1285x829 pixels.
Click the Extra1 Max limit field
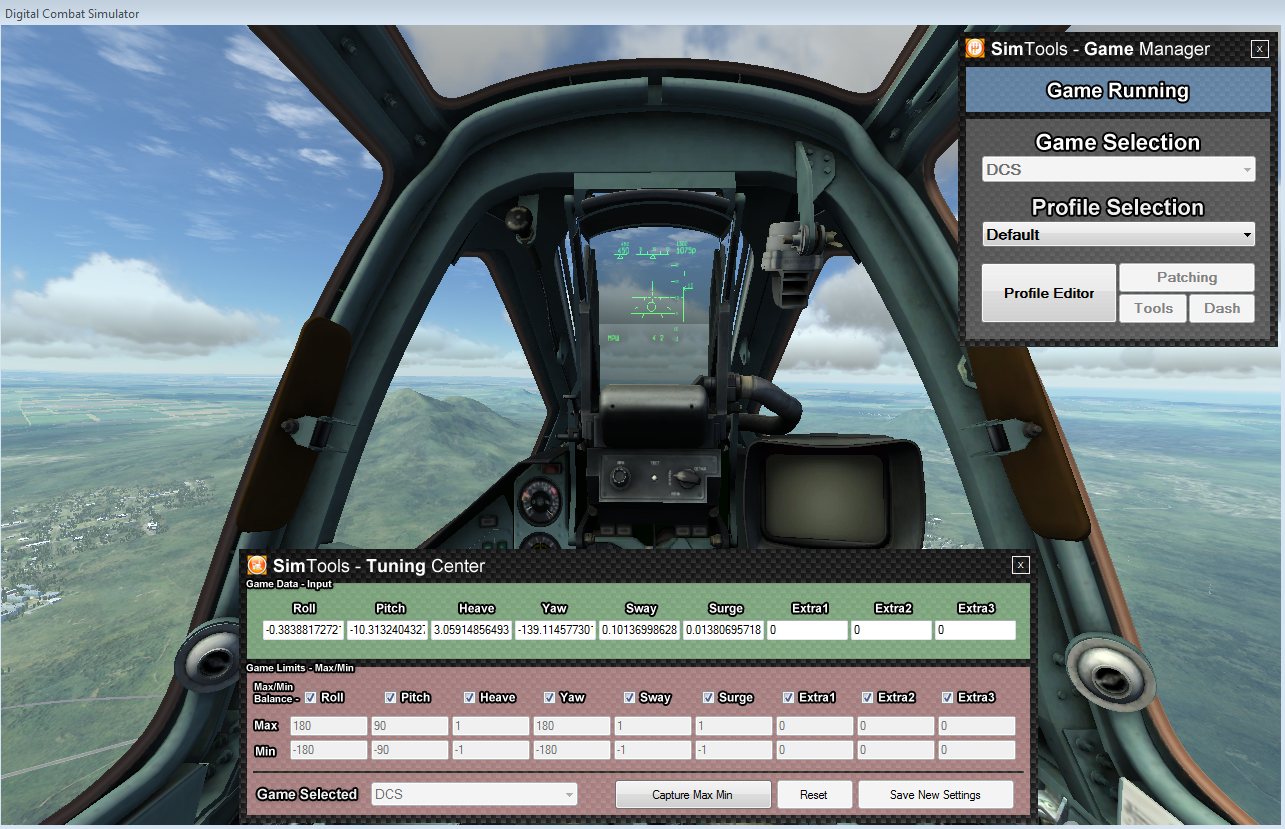tap(814, 726)
